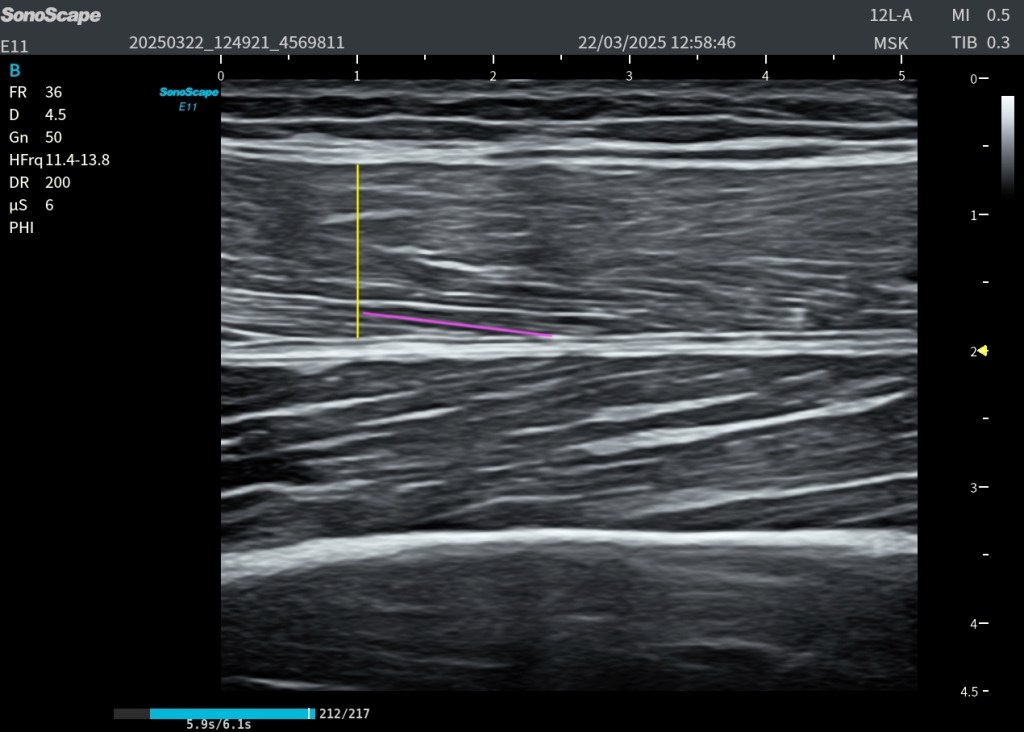
Task: Click the 4.5 depth scale marker
Action: pyautogui.click(x=968, y=692)
